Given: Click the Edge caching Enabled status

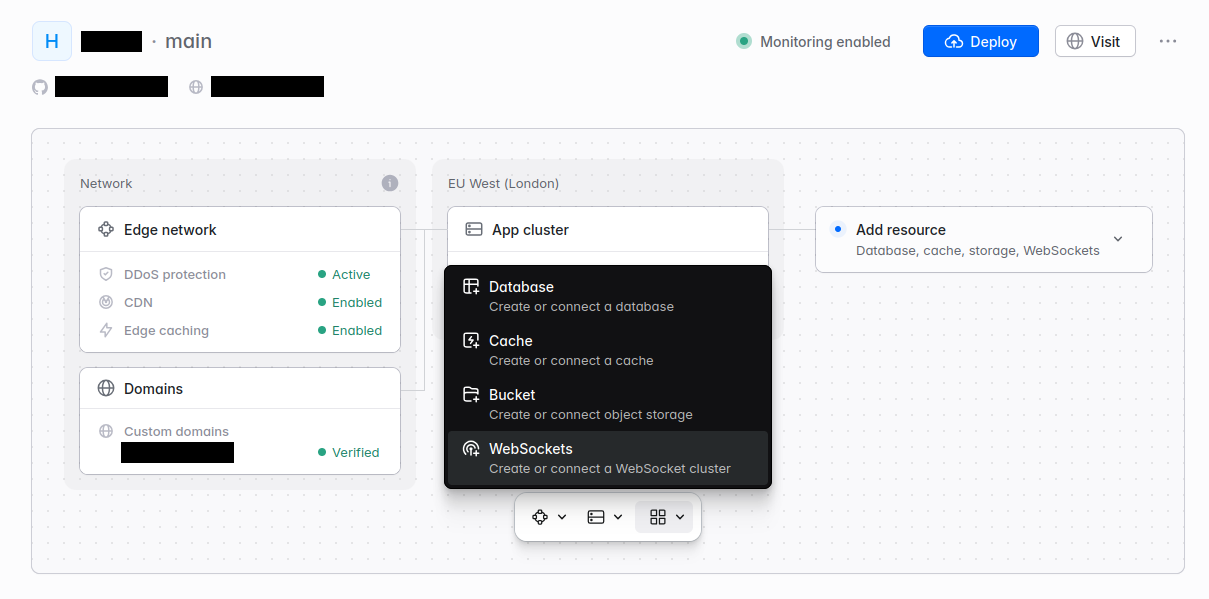Looking at the screenshot, I should pos(350,331).
